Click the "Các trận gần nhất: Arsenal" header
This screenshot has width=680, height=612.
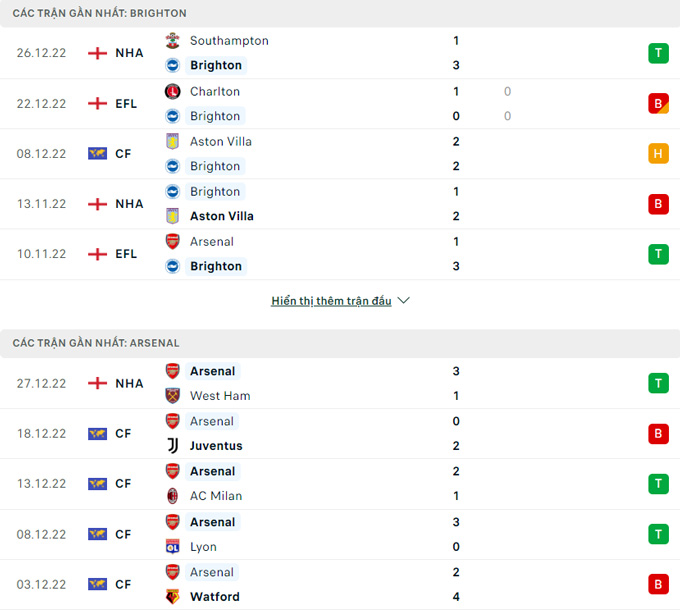96,343
